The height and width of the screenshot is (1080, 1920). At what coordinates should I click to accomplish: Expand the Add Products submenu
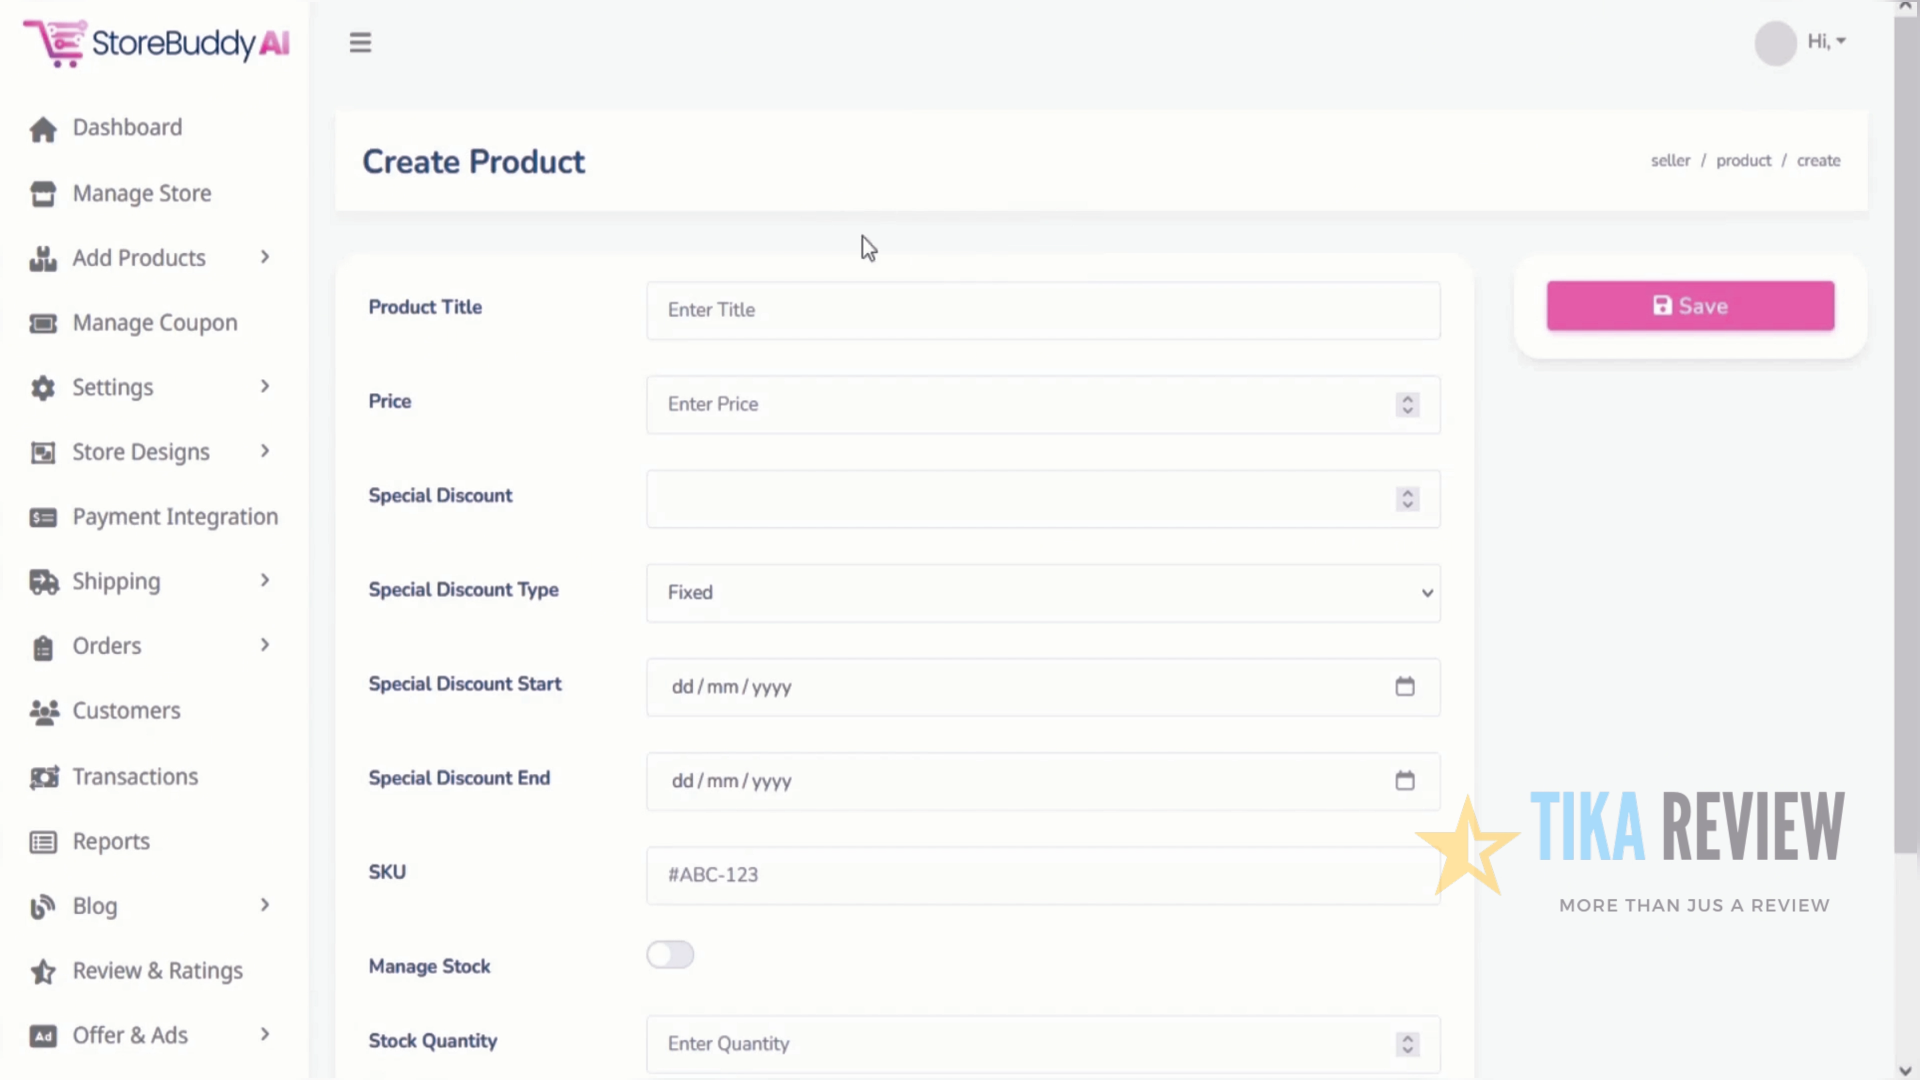[x=264, y=257]
